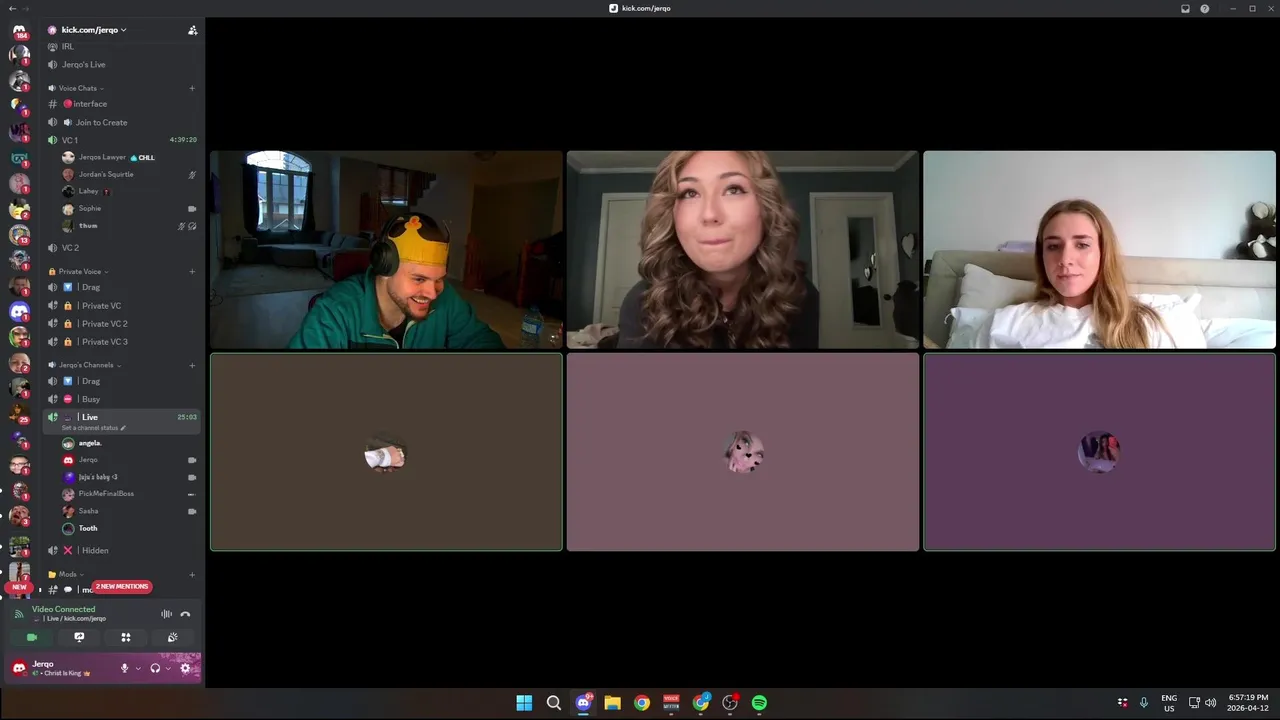
Task: Join the Private VC 3 channel
Action: tap(122, 342)
